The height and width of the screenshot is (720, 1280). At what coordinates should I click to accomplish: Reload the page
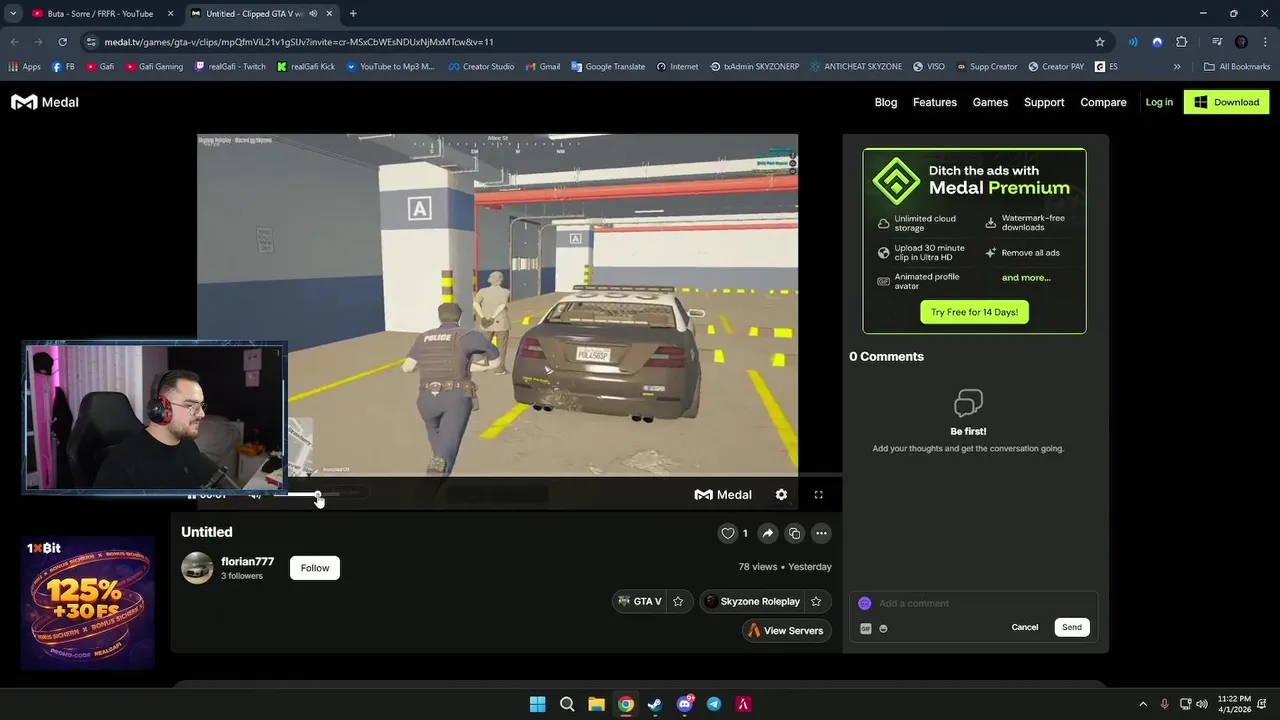pos(62,42)
